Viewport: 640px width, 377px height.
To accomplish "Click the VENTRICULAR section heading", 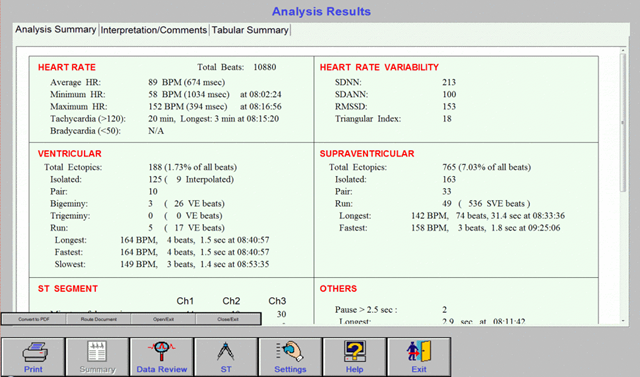I will pyautogui.click(x=70, y=154).
